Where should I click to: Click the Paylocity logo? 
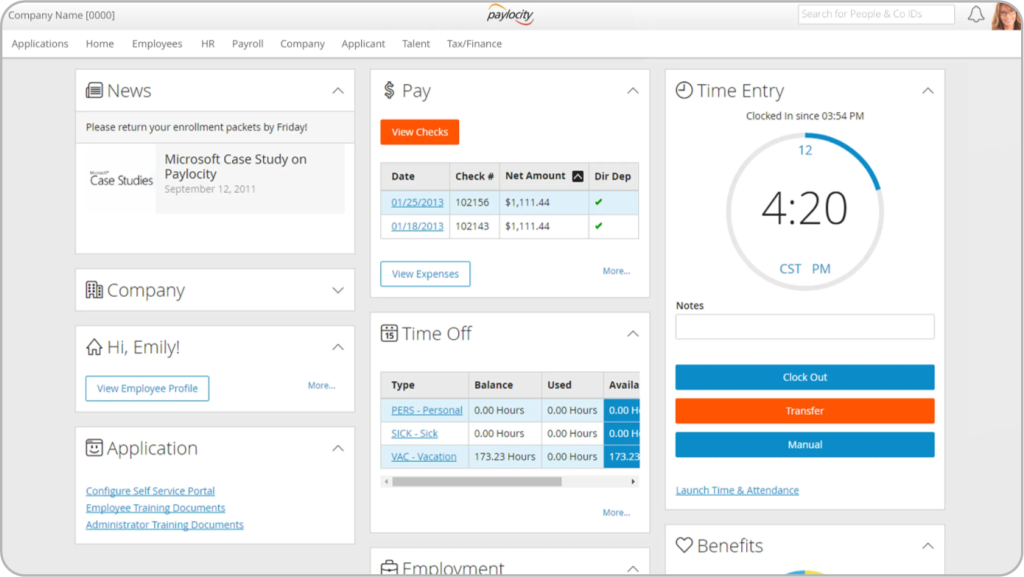(x=511, y=15)
